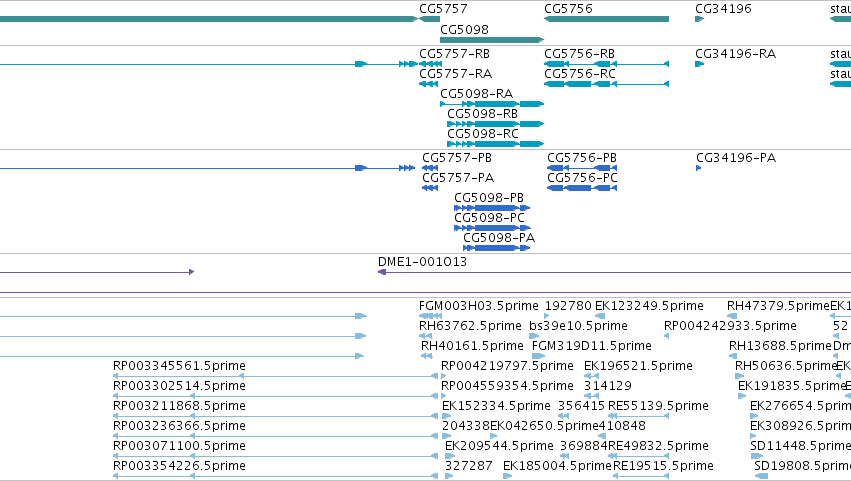The height and width of the screenshot is (481, 851).
Task: Select EST label EK152334.5prime
Action: [x=496, y=407]
